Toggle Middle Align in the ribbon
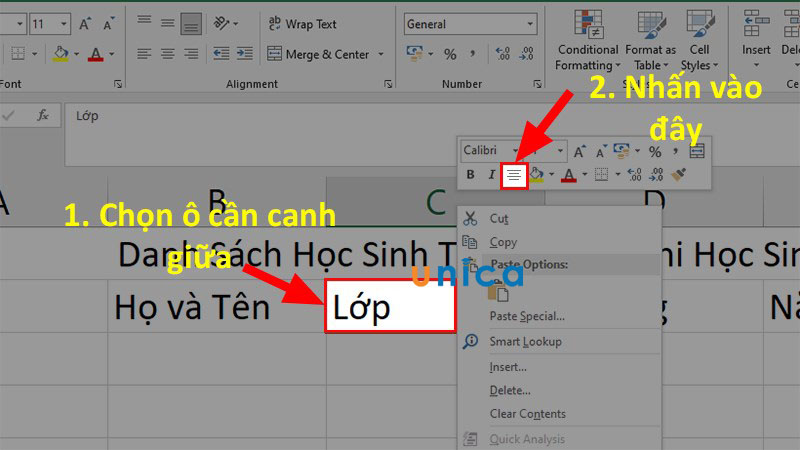800x450 pixels. tap(168, 23)
